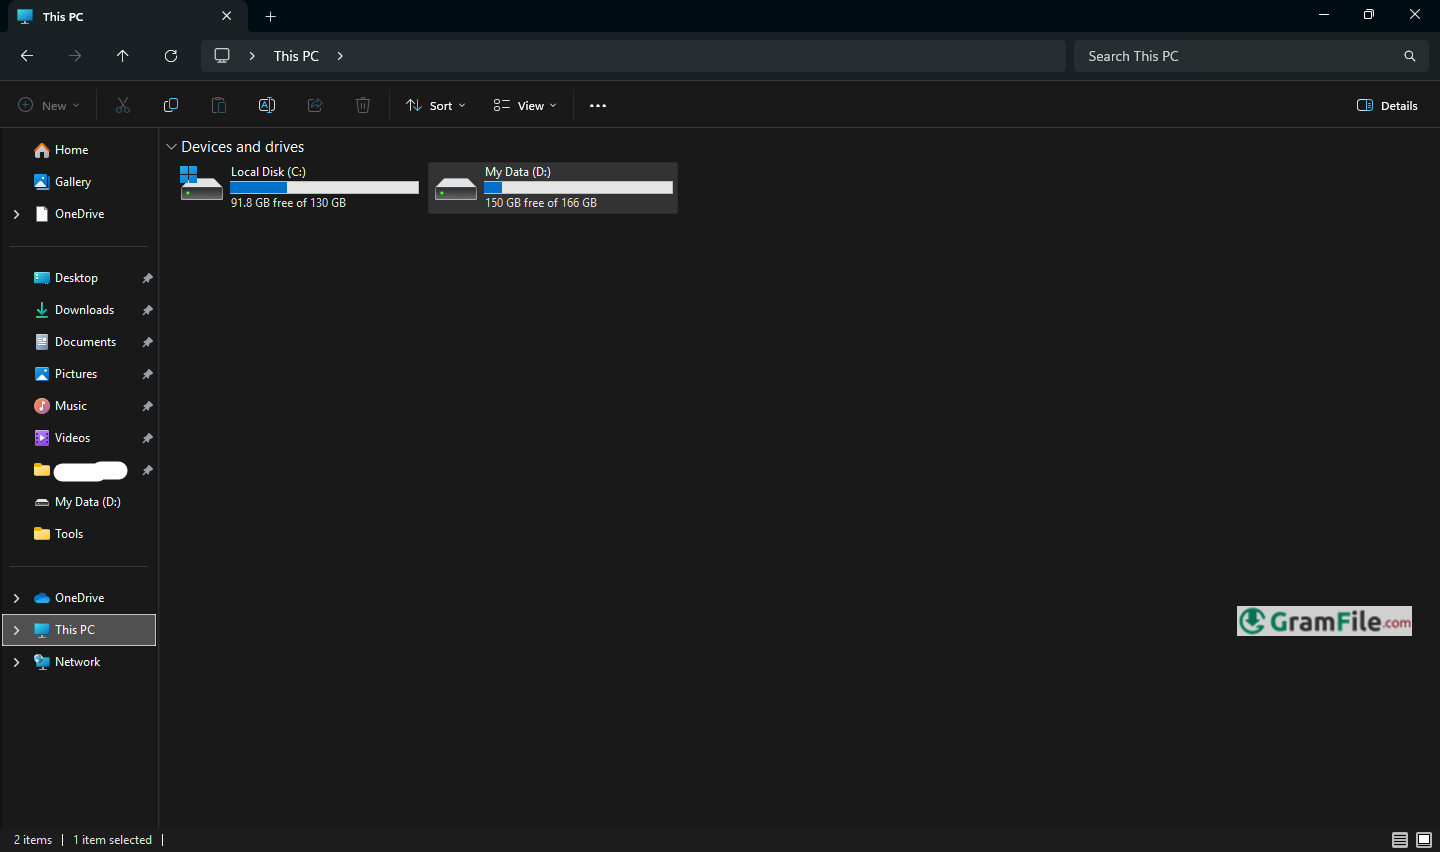Switch to details list view in status bar
The image size is (1440, 852).
tap(1400, 840)
